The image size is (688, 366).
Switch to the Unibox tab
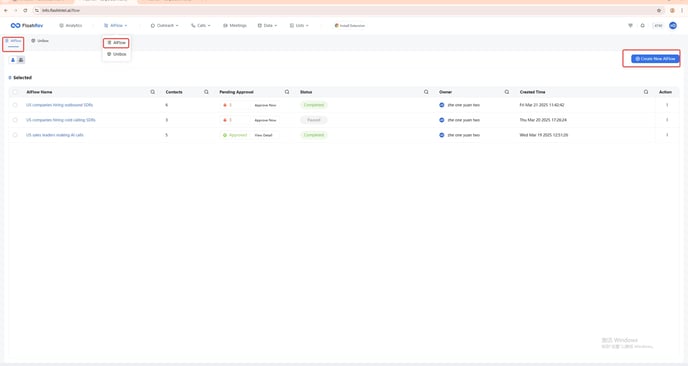(40, 41)
